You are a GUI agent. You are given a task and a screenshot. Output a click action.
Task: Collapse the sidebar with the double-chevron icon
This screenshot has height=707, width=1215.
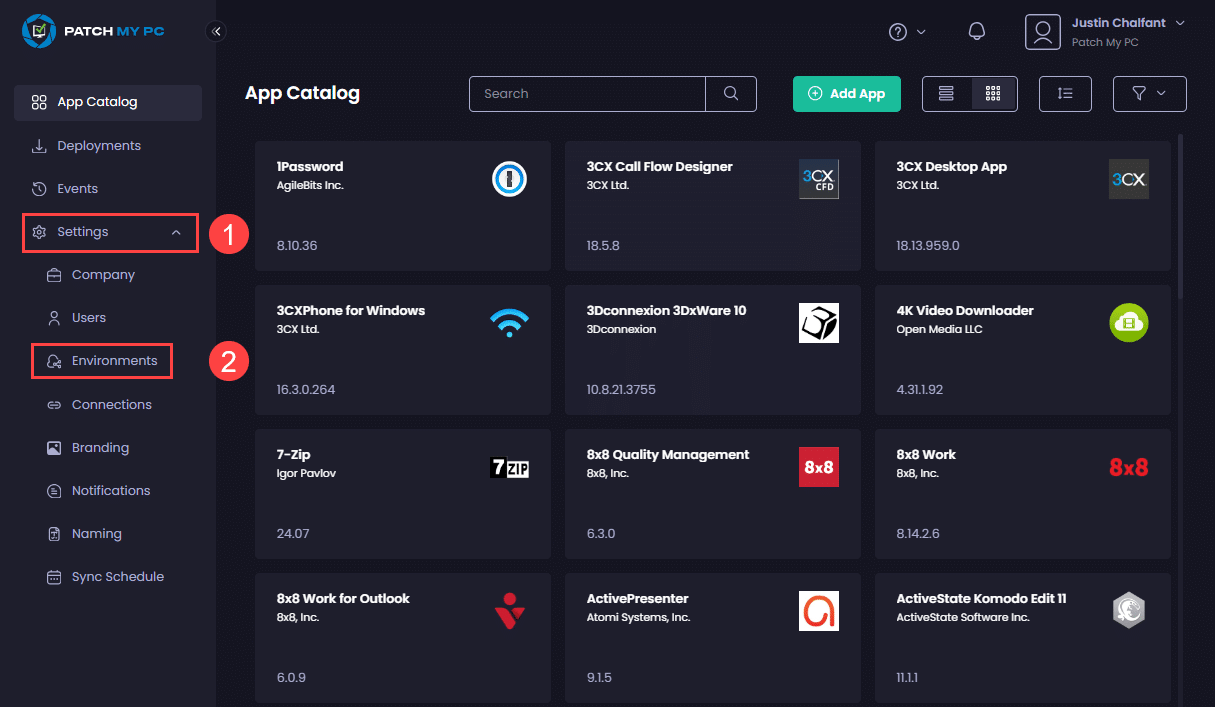(216, 32)
